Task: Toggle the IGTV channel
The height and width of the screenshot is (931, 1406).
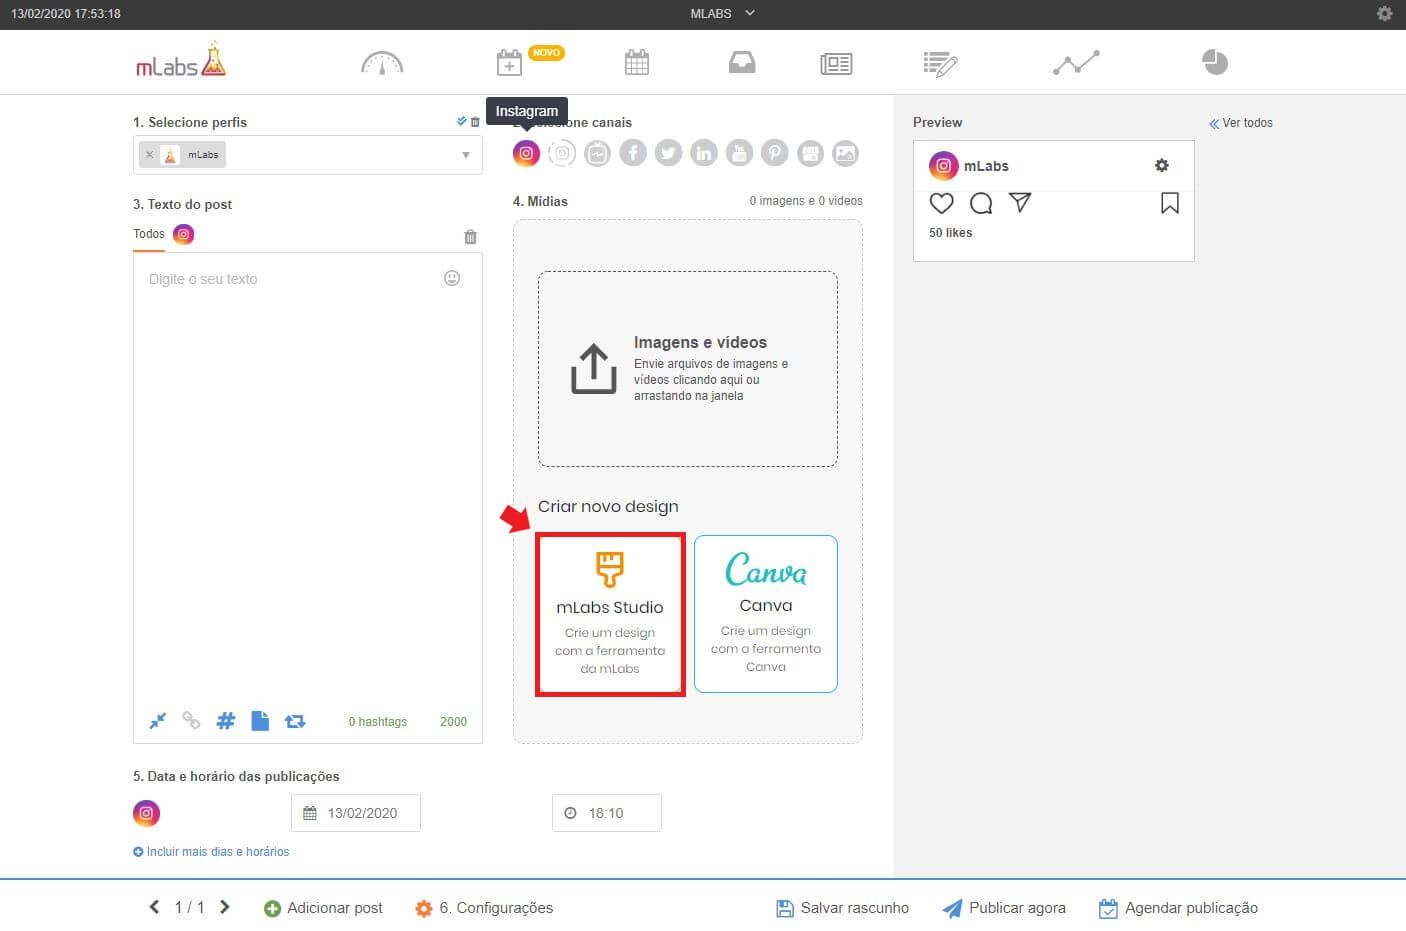Action: 597,153
